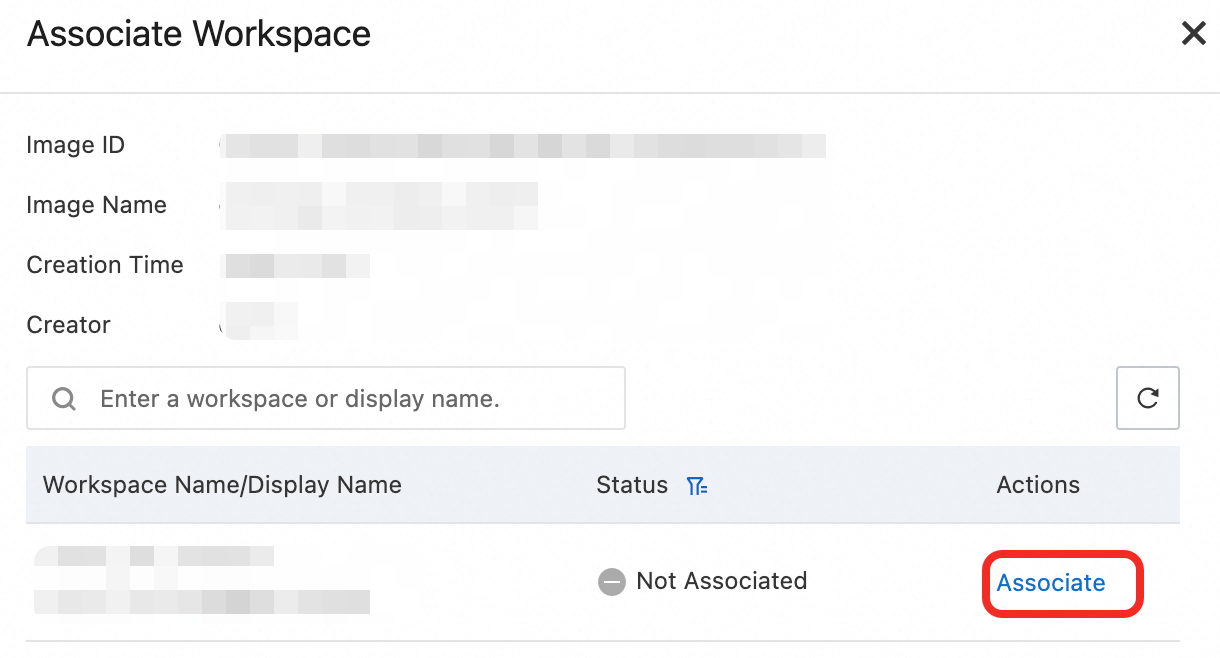Select the blurred workspace name in the row
Viewport: 1220px width, 658px height.
click(x=155, y=558)
